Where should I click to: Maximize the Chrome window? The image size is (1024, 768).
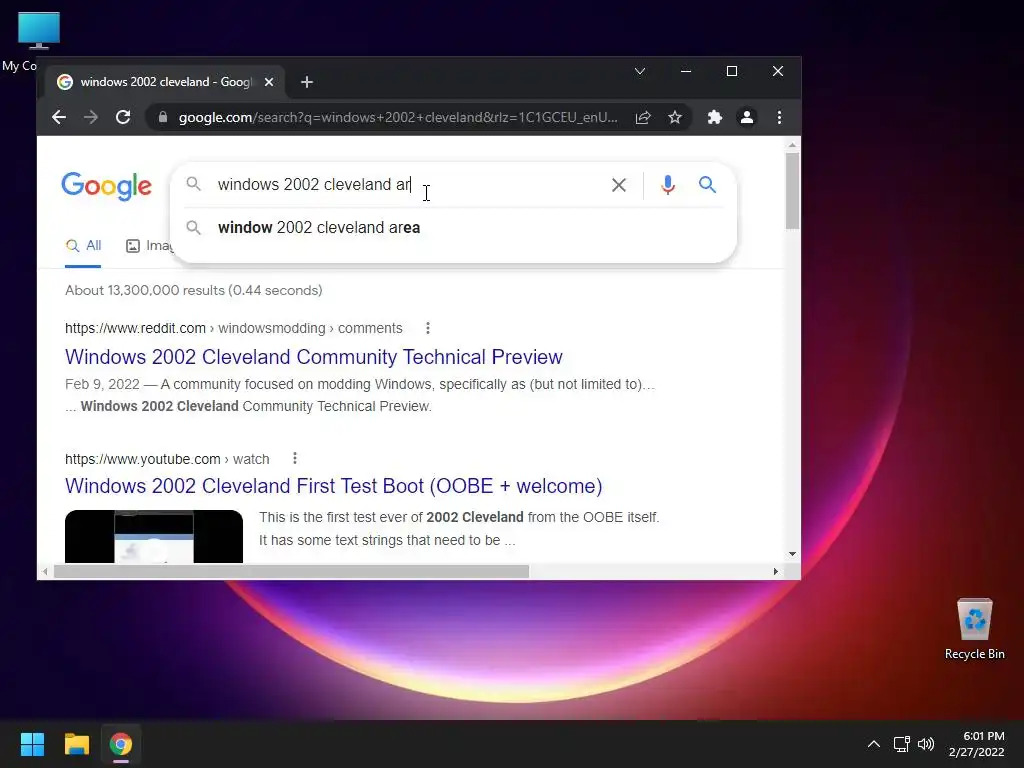coord(731,71)
